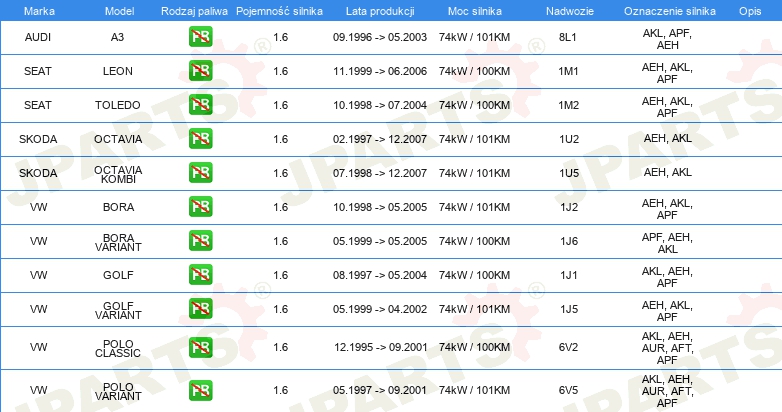
Task: Select the AUDI brand cell
Action: (38, 37)
